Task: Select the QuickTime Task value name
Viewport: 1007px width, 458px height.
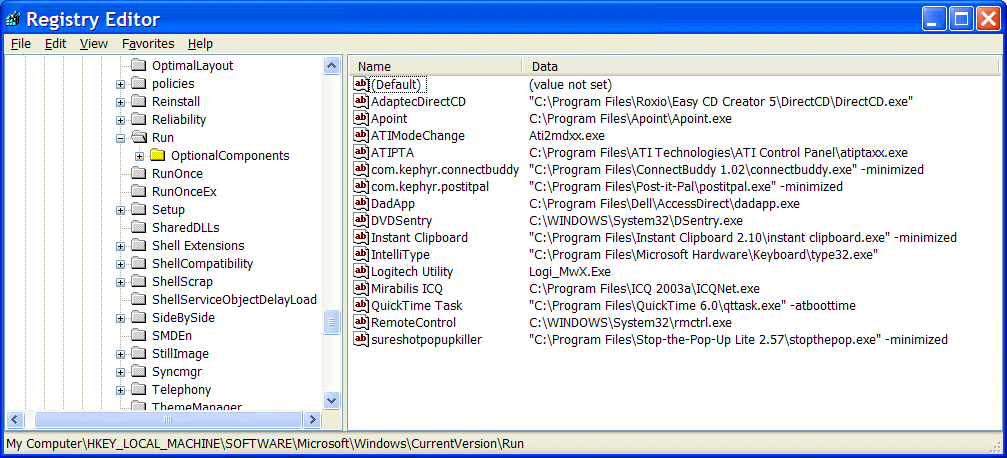Action: point(417,305)
